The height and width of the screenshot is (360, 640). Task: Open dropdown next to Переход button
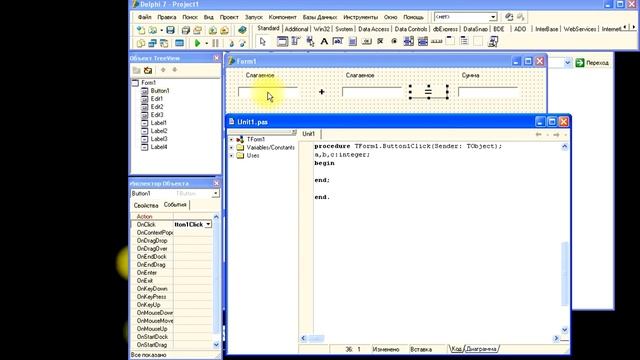pyautogui.click(x=567, y=63)
